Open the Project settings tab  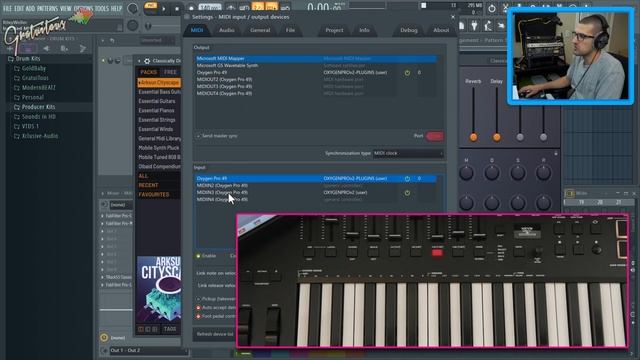[334, 30]
